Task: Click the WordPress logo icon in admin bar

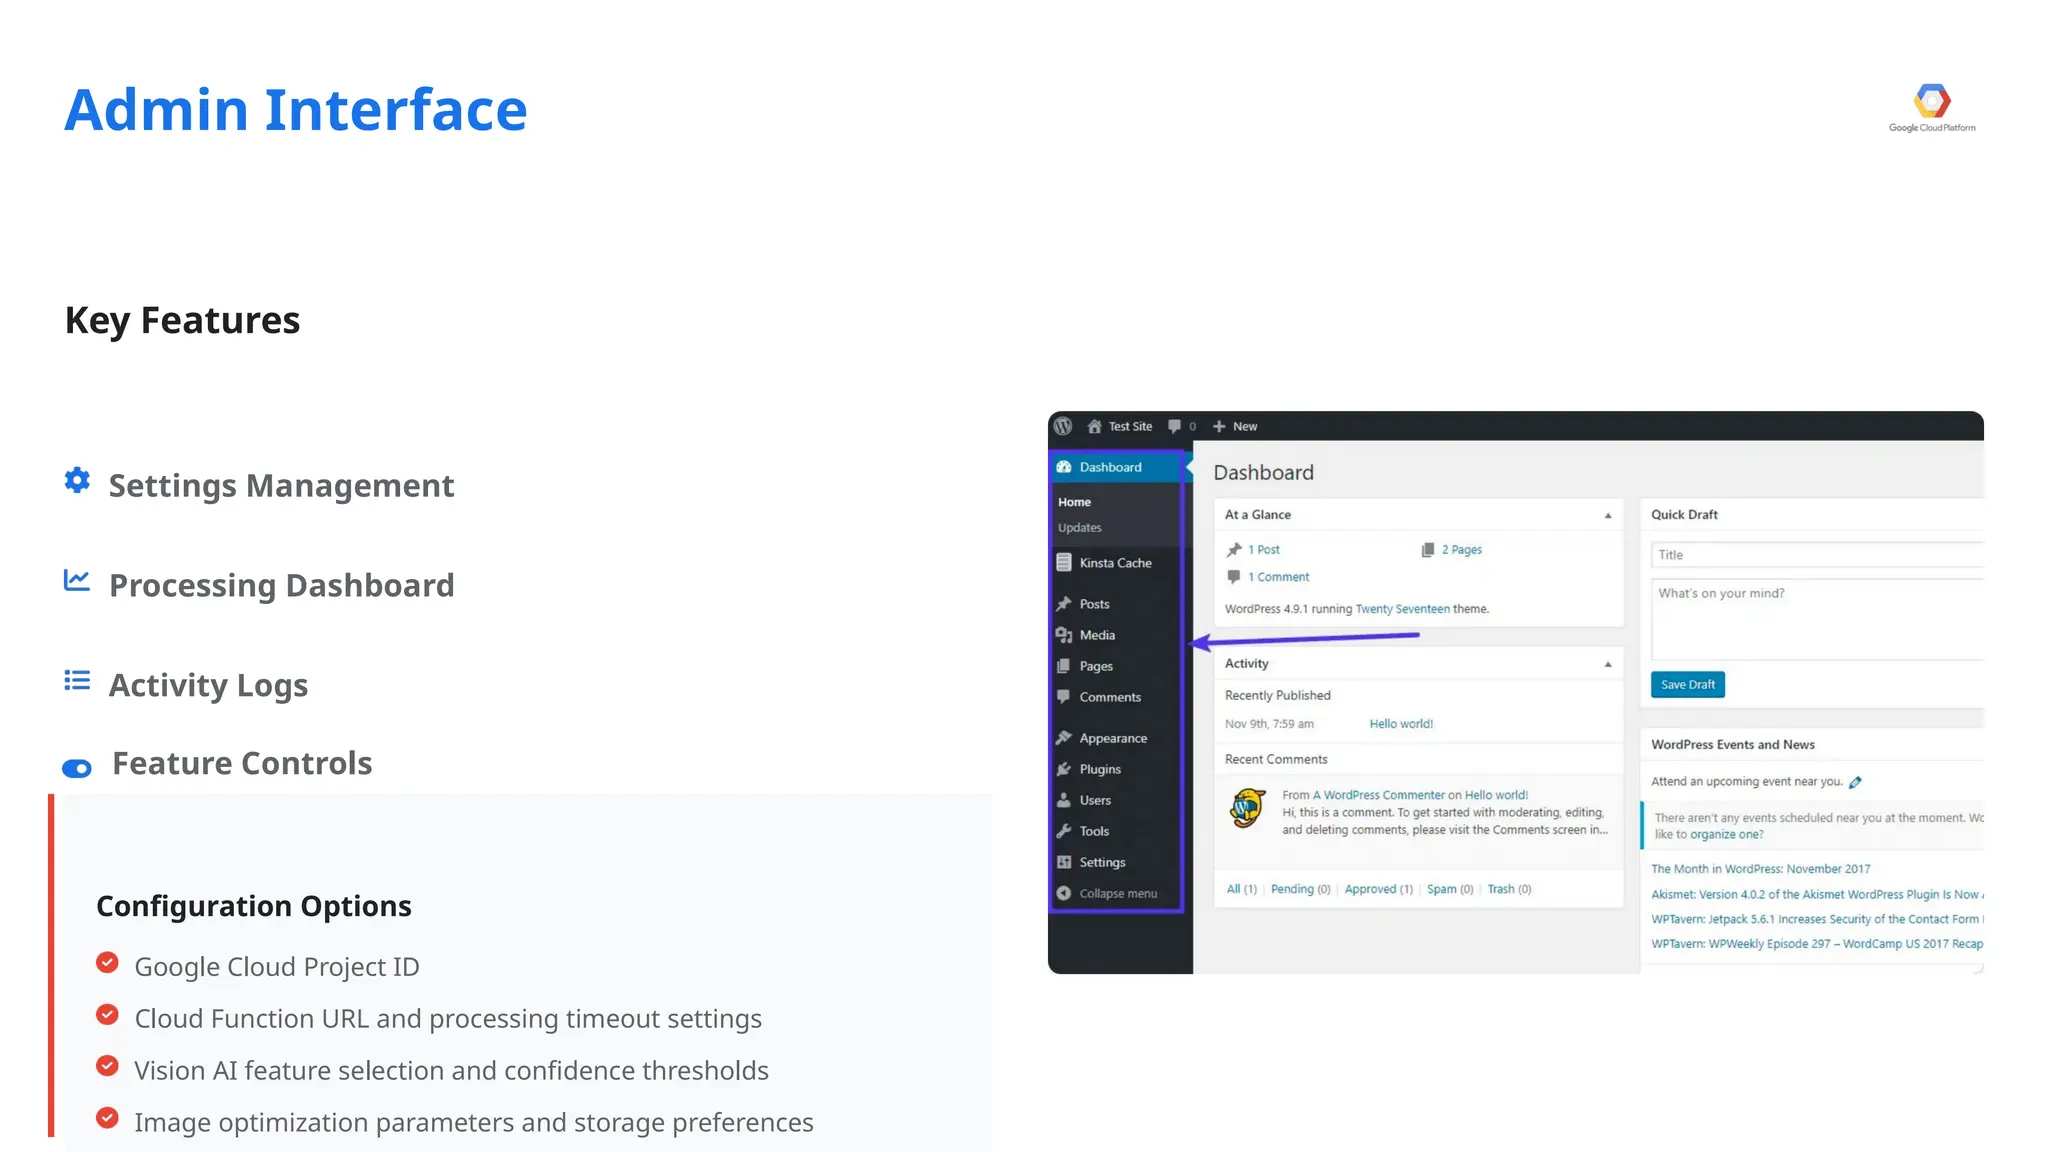Action: pyautogui.click(x=1063, y=426)
